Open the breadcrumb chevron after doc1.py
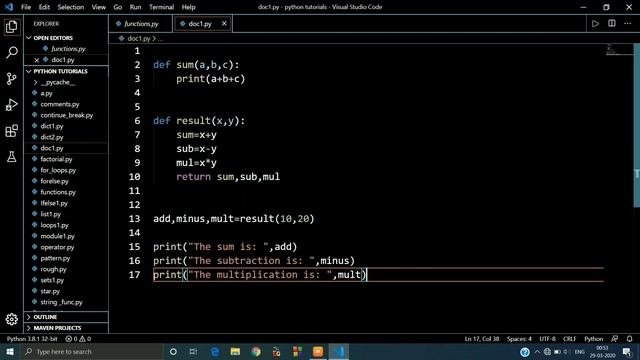Screen dimensions: 640x360 tap(154, 38)
